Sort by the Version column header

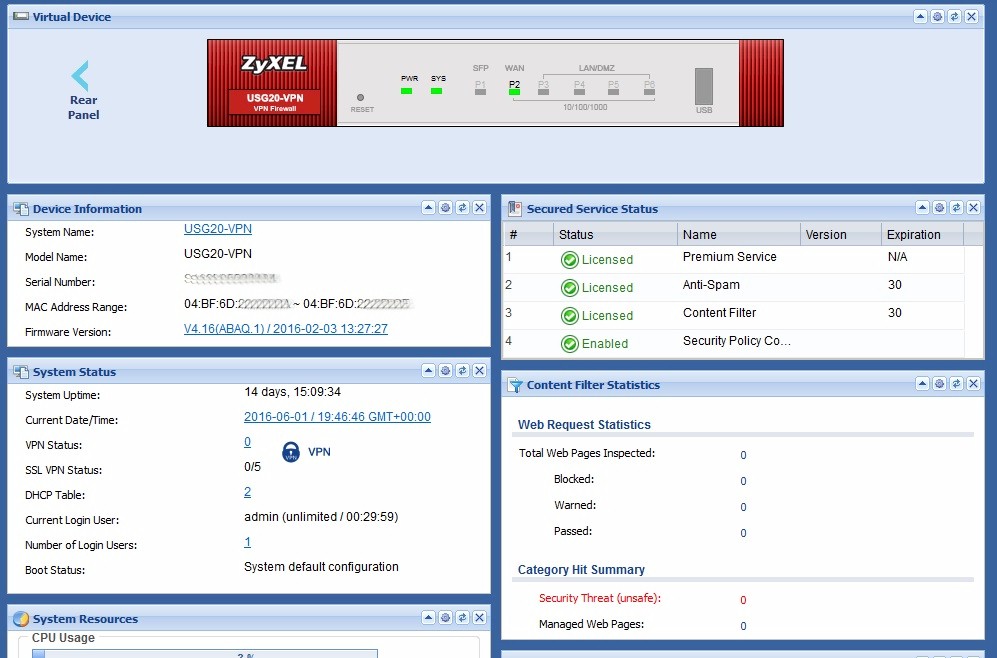coord(841,235)
